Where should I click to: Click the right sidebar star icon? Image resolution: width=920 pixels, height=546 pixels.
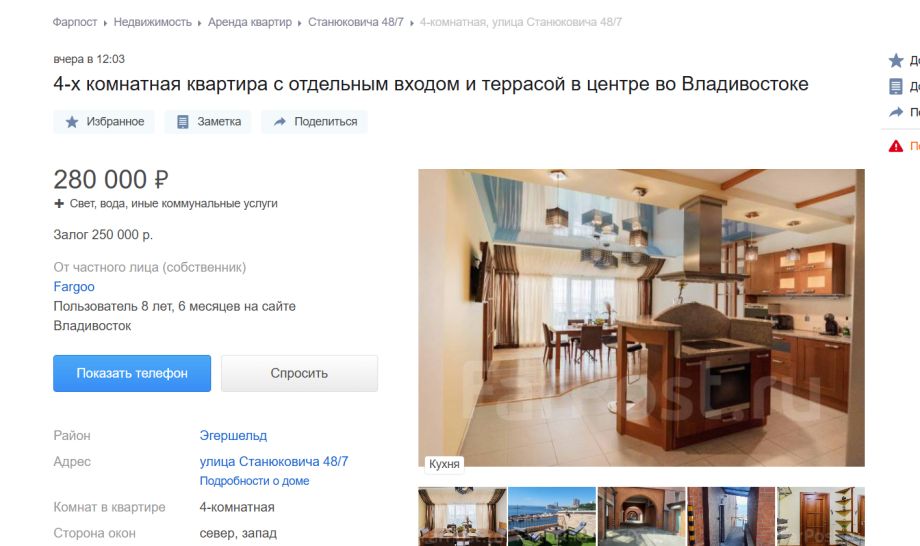(895, 60)
